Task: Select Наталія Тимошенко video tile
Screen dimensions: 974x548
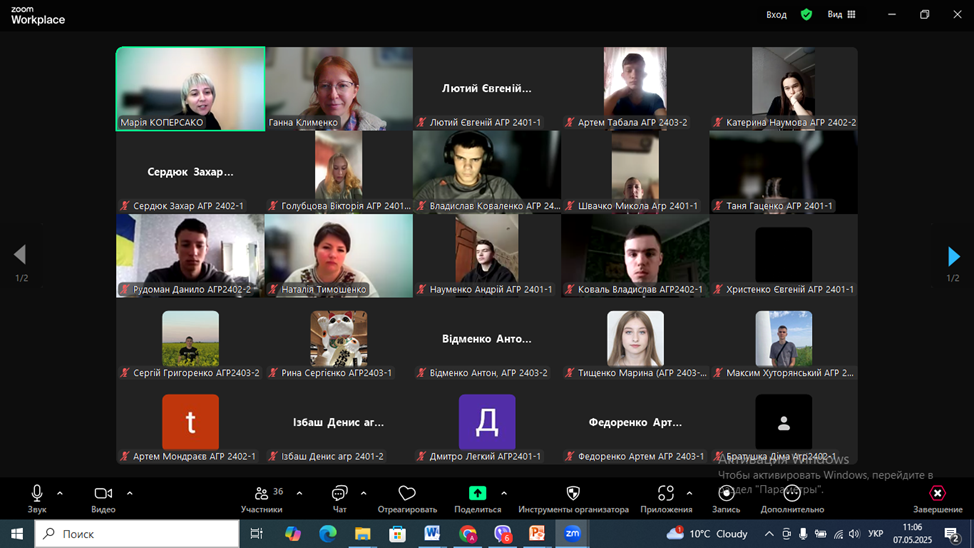Action: point(339,255)
